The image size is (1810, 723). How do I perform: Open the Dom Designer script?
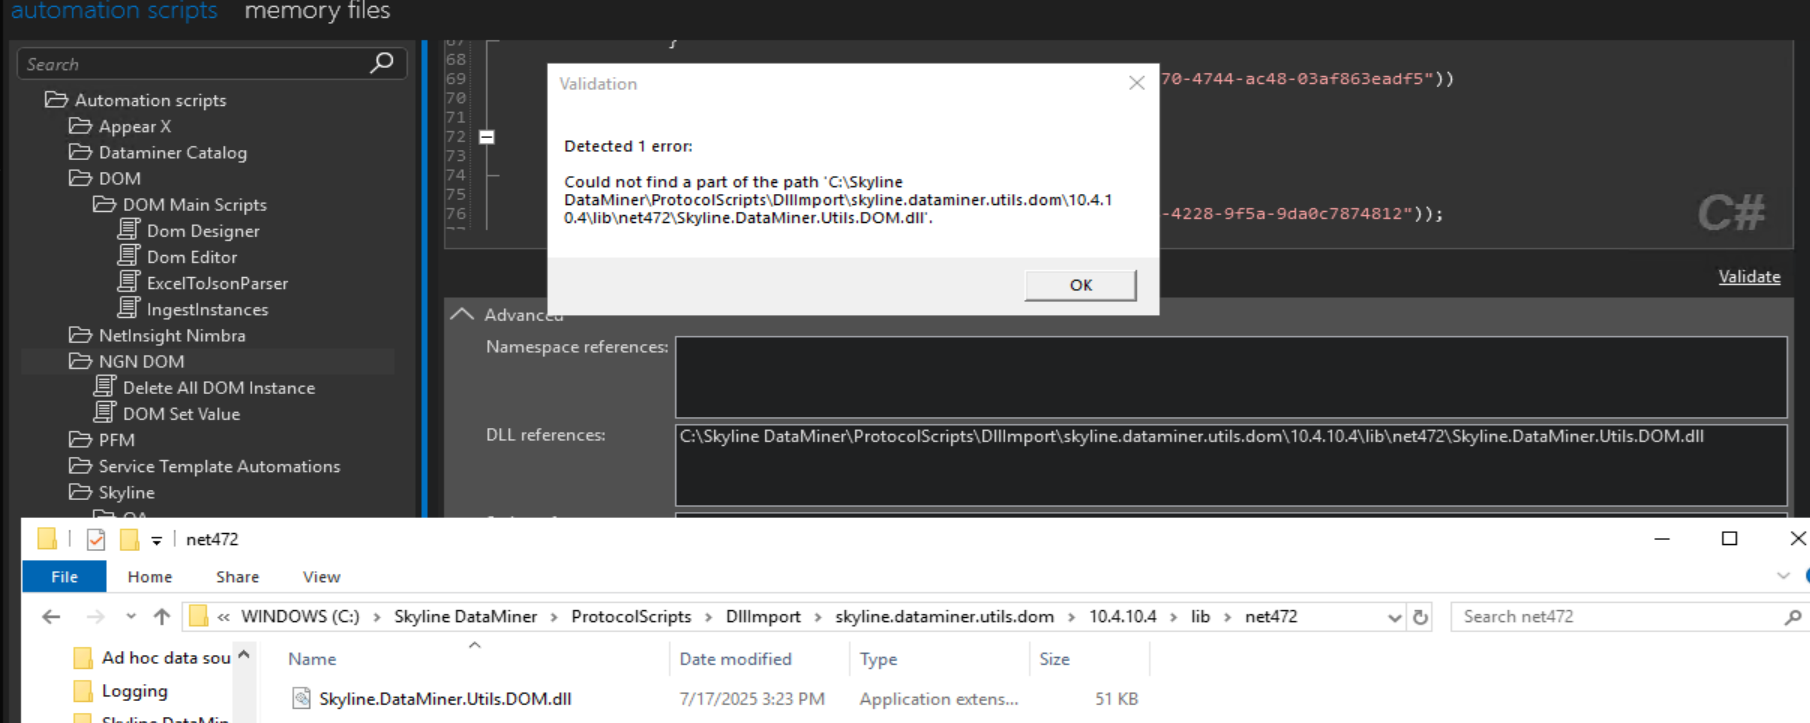tap(203, 231)
